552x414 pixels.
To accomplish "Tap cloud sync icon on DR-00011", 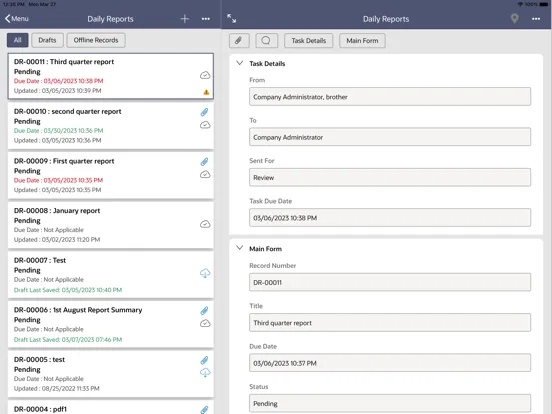I will [205, 75].
